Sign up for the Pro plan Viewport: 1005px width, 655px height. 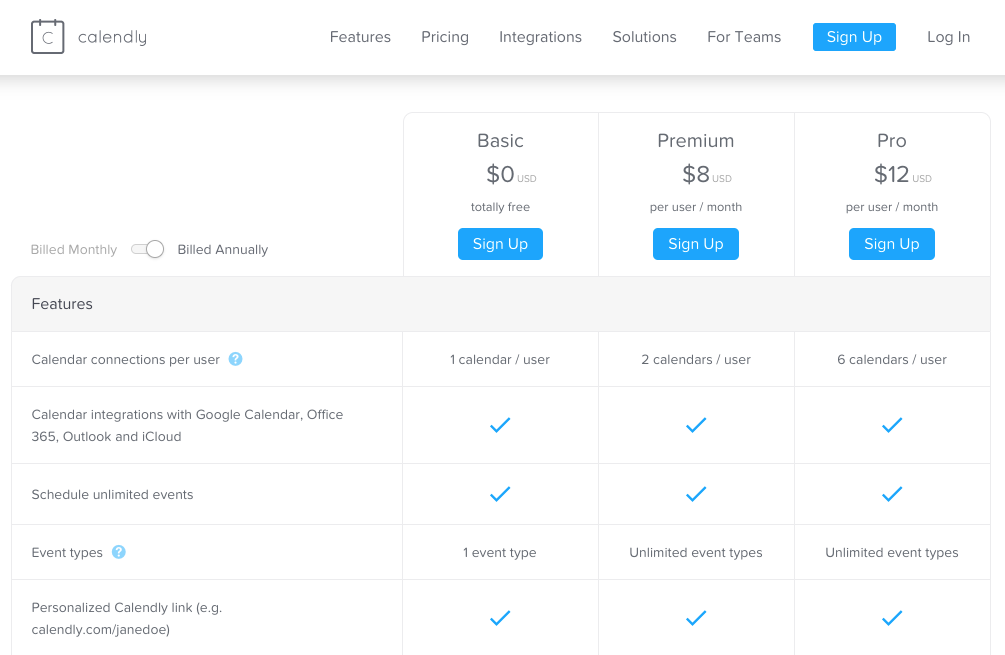click(892, 244)
